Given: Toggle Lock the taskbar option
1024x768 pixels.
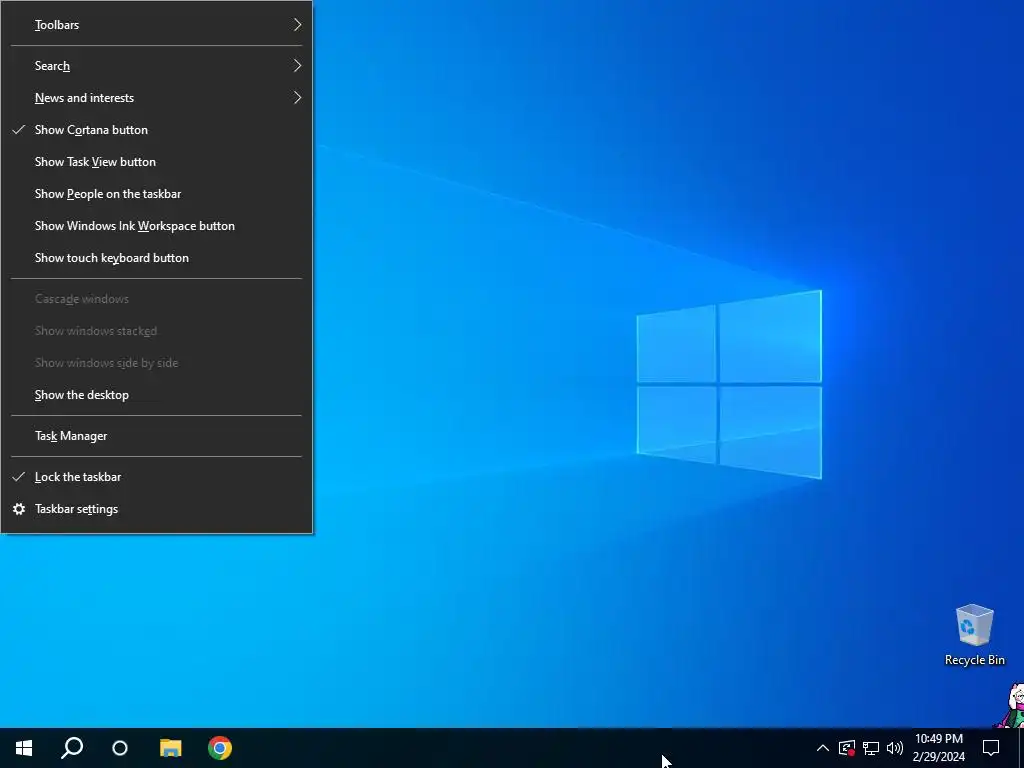Looking at the screenshot, I should tap(157, 477).
